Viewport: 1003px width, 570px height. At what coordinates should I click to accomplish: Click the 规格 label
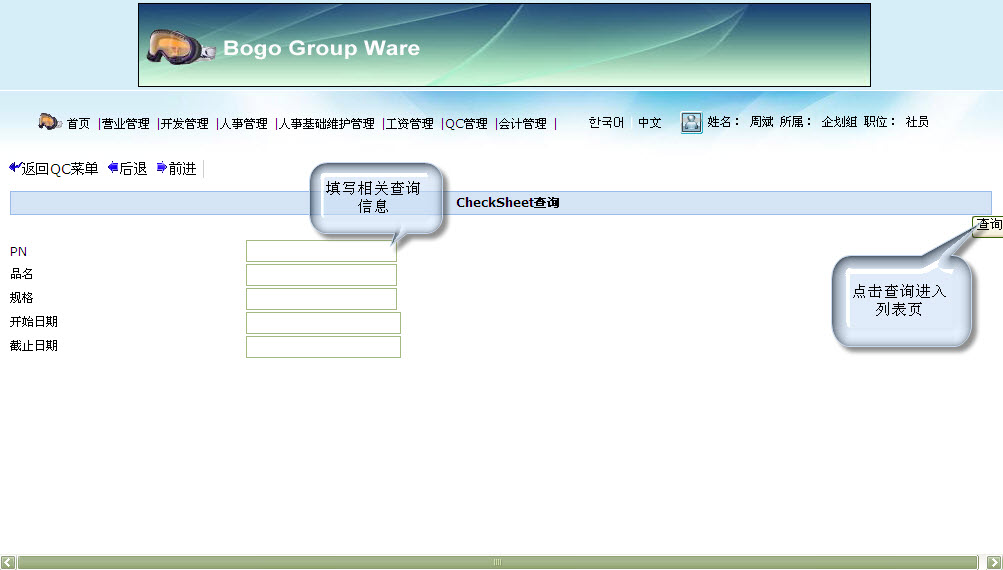[x=22, y=297]
